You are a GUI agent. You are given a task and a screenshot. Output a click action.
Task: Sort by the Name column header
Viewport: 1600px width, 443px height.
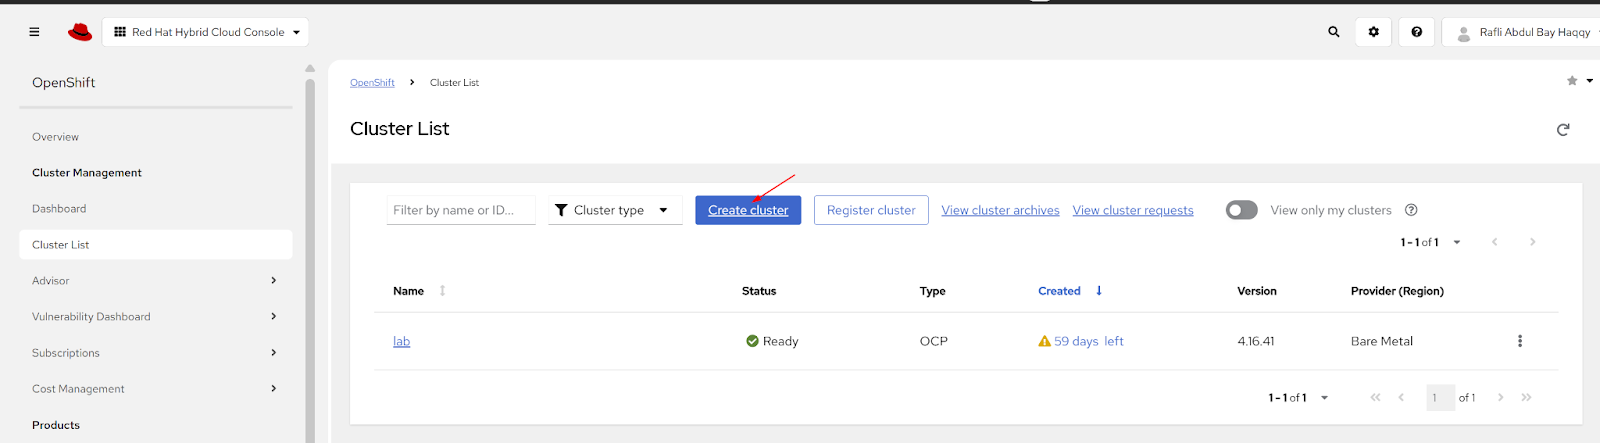(408, 291)
